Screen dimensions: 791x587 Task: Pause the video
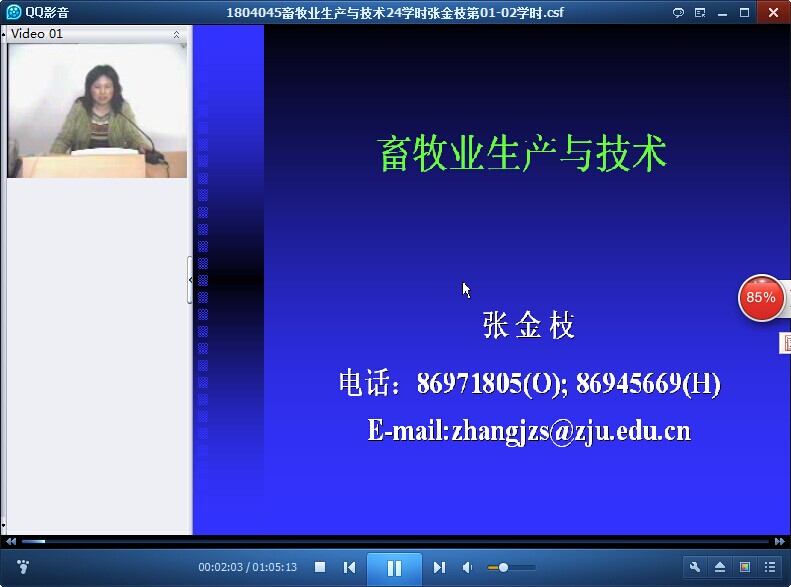[394, 568]
